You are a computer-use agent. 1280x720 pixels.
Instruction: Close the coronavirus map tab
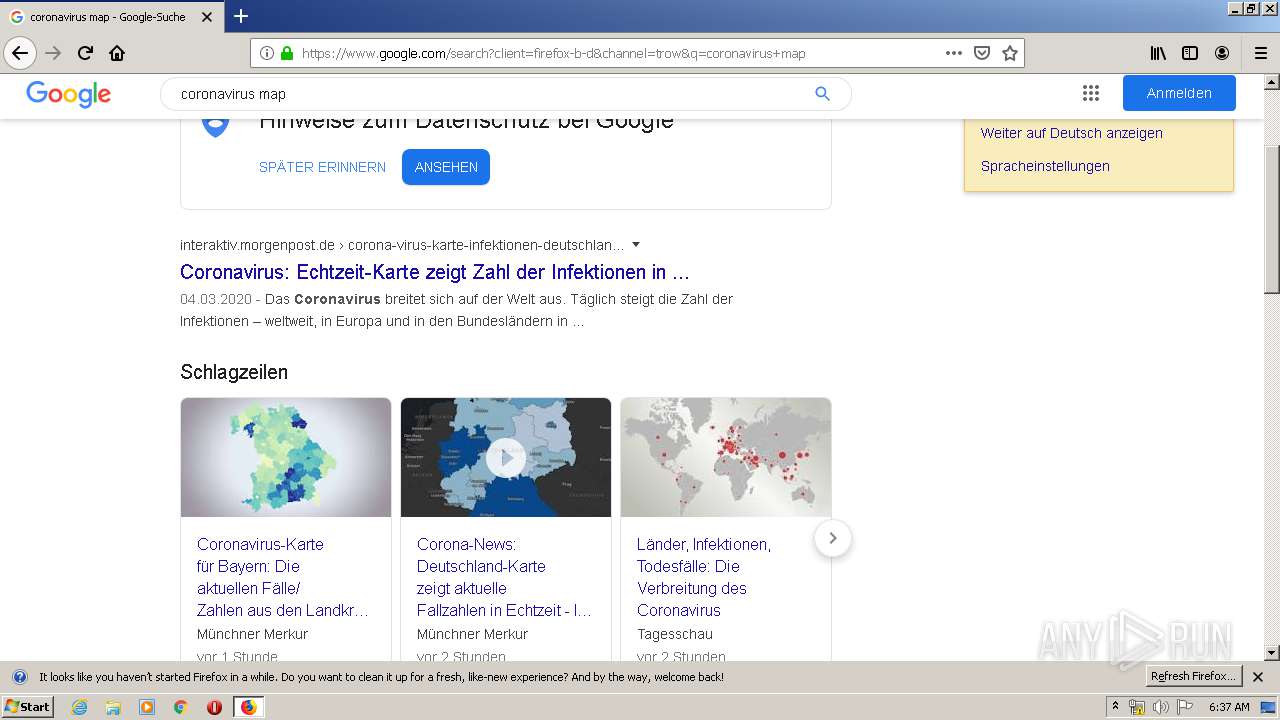pyautogui.click(x=205, y=17)
